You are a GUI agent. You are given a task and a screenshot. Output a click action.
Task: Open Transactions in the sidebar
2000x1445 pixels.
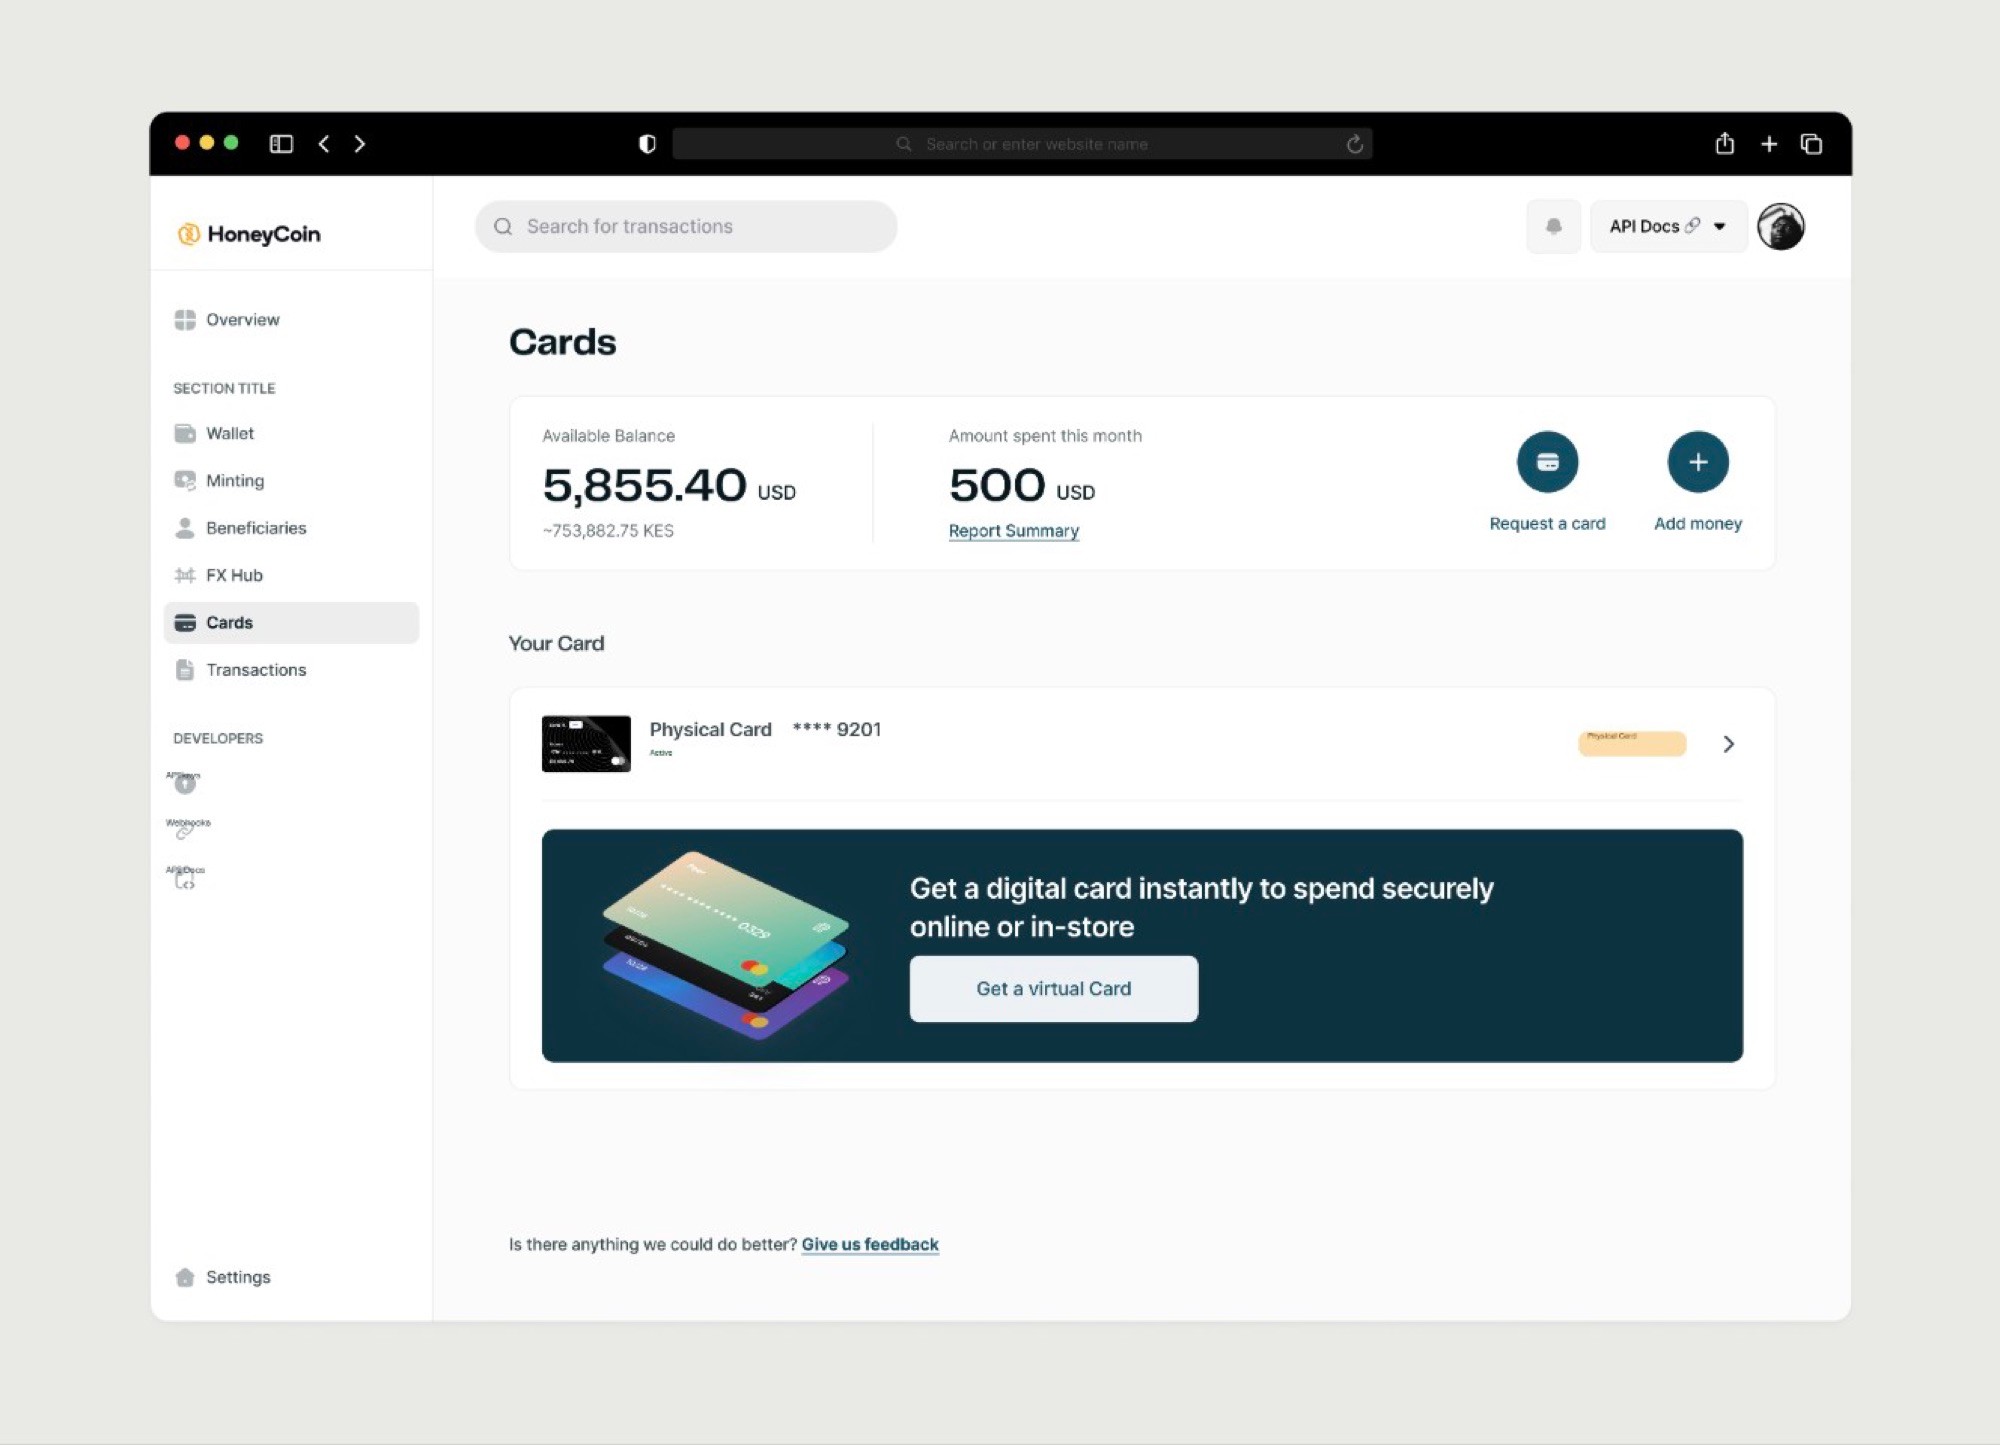pyautogui.click(x=240, y=670)
